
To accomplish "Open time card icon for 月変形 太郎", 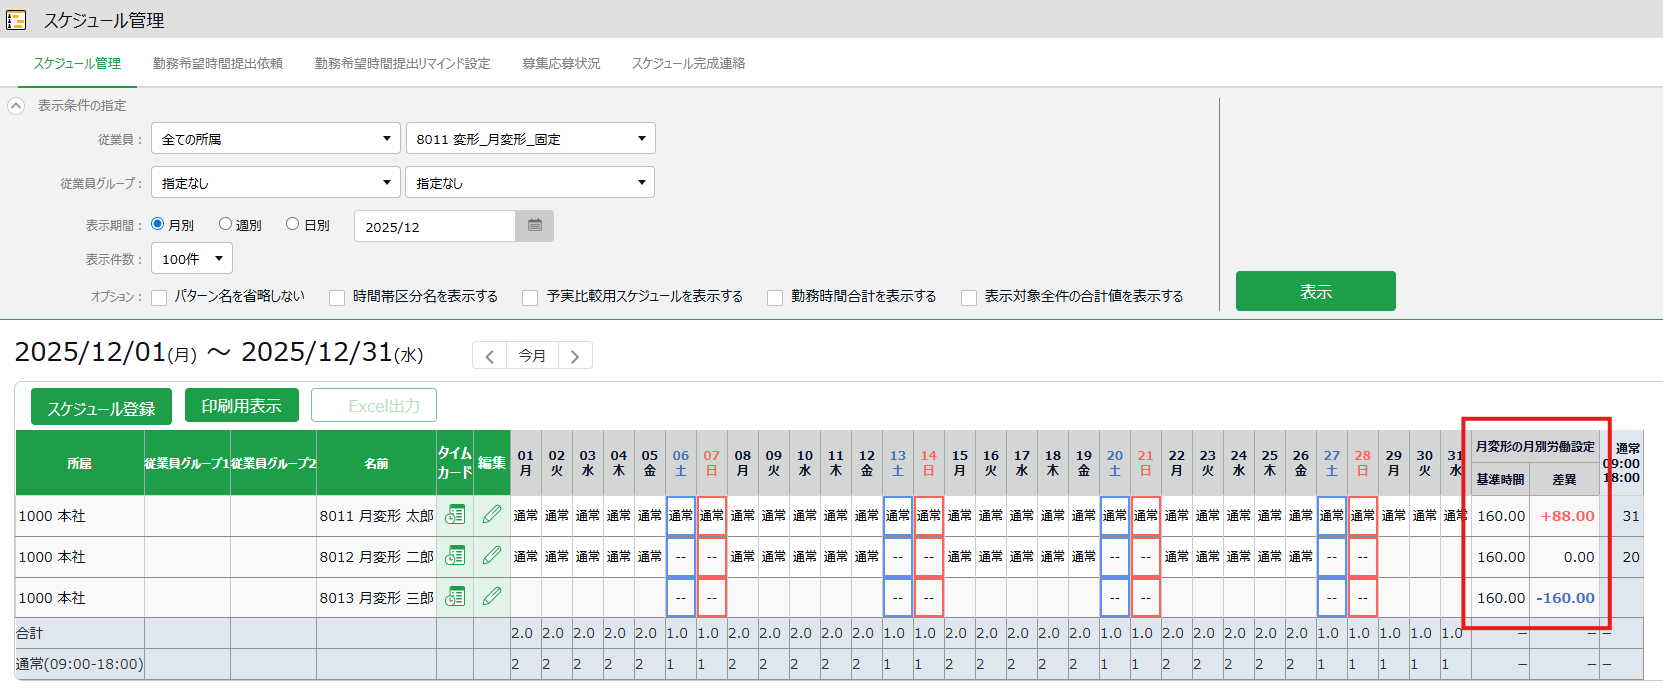I will tap(455, 515).
